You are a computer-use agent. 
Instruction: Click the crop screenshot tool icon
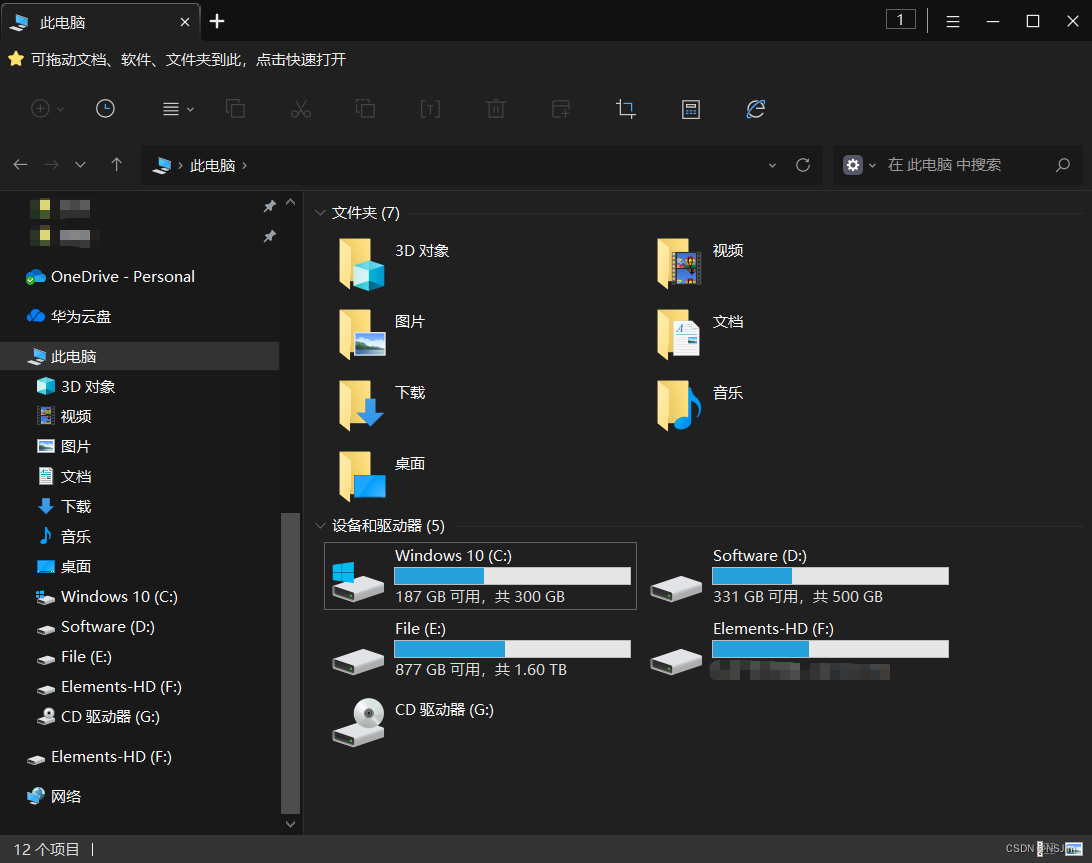(626, 109)
